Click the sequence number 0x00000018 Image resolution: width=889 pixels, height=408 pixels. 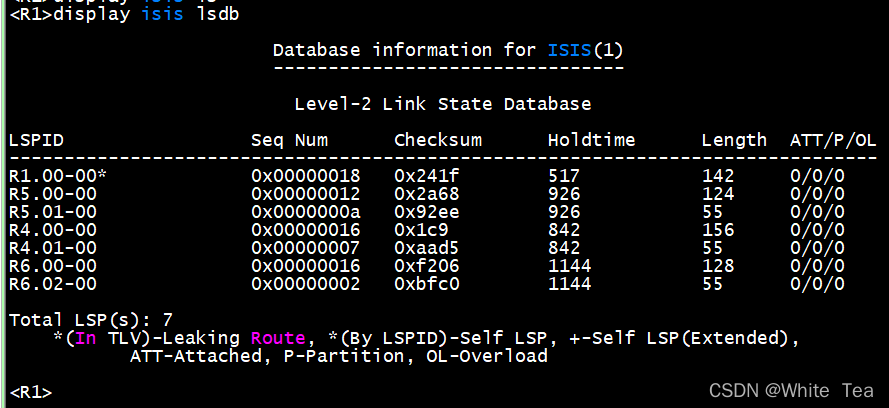(305, 175)
